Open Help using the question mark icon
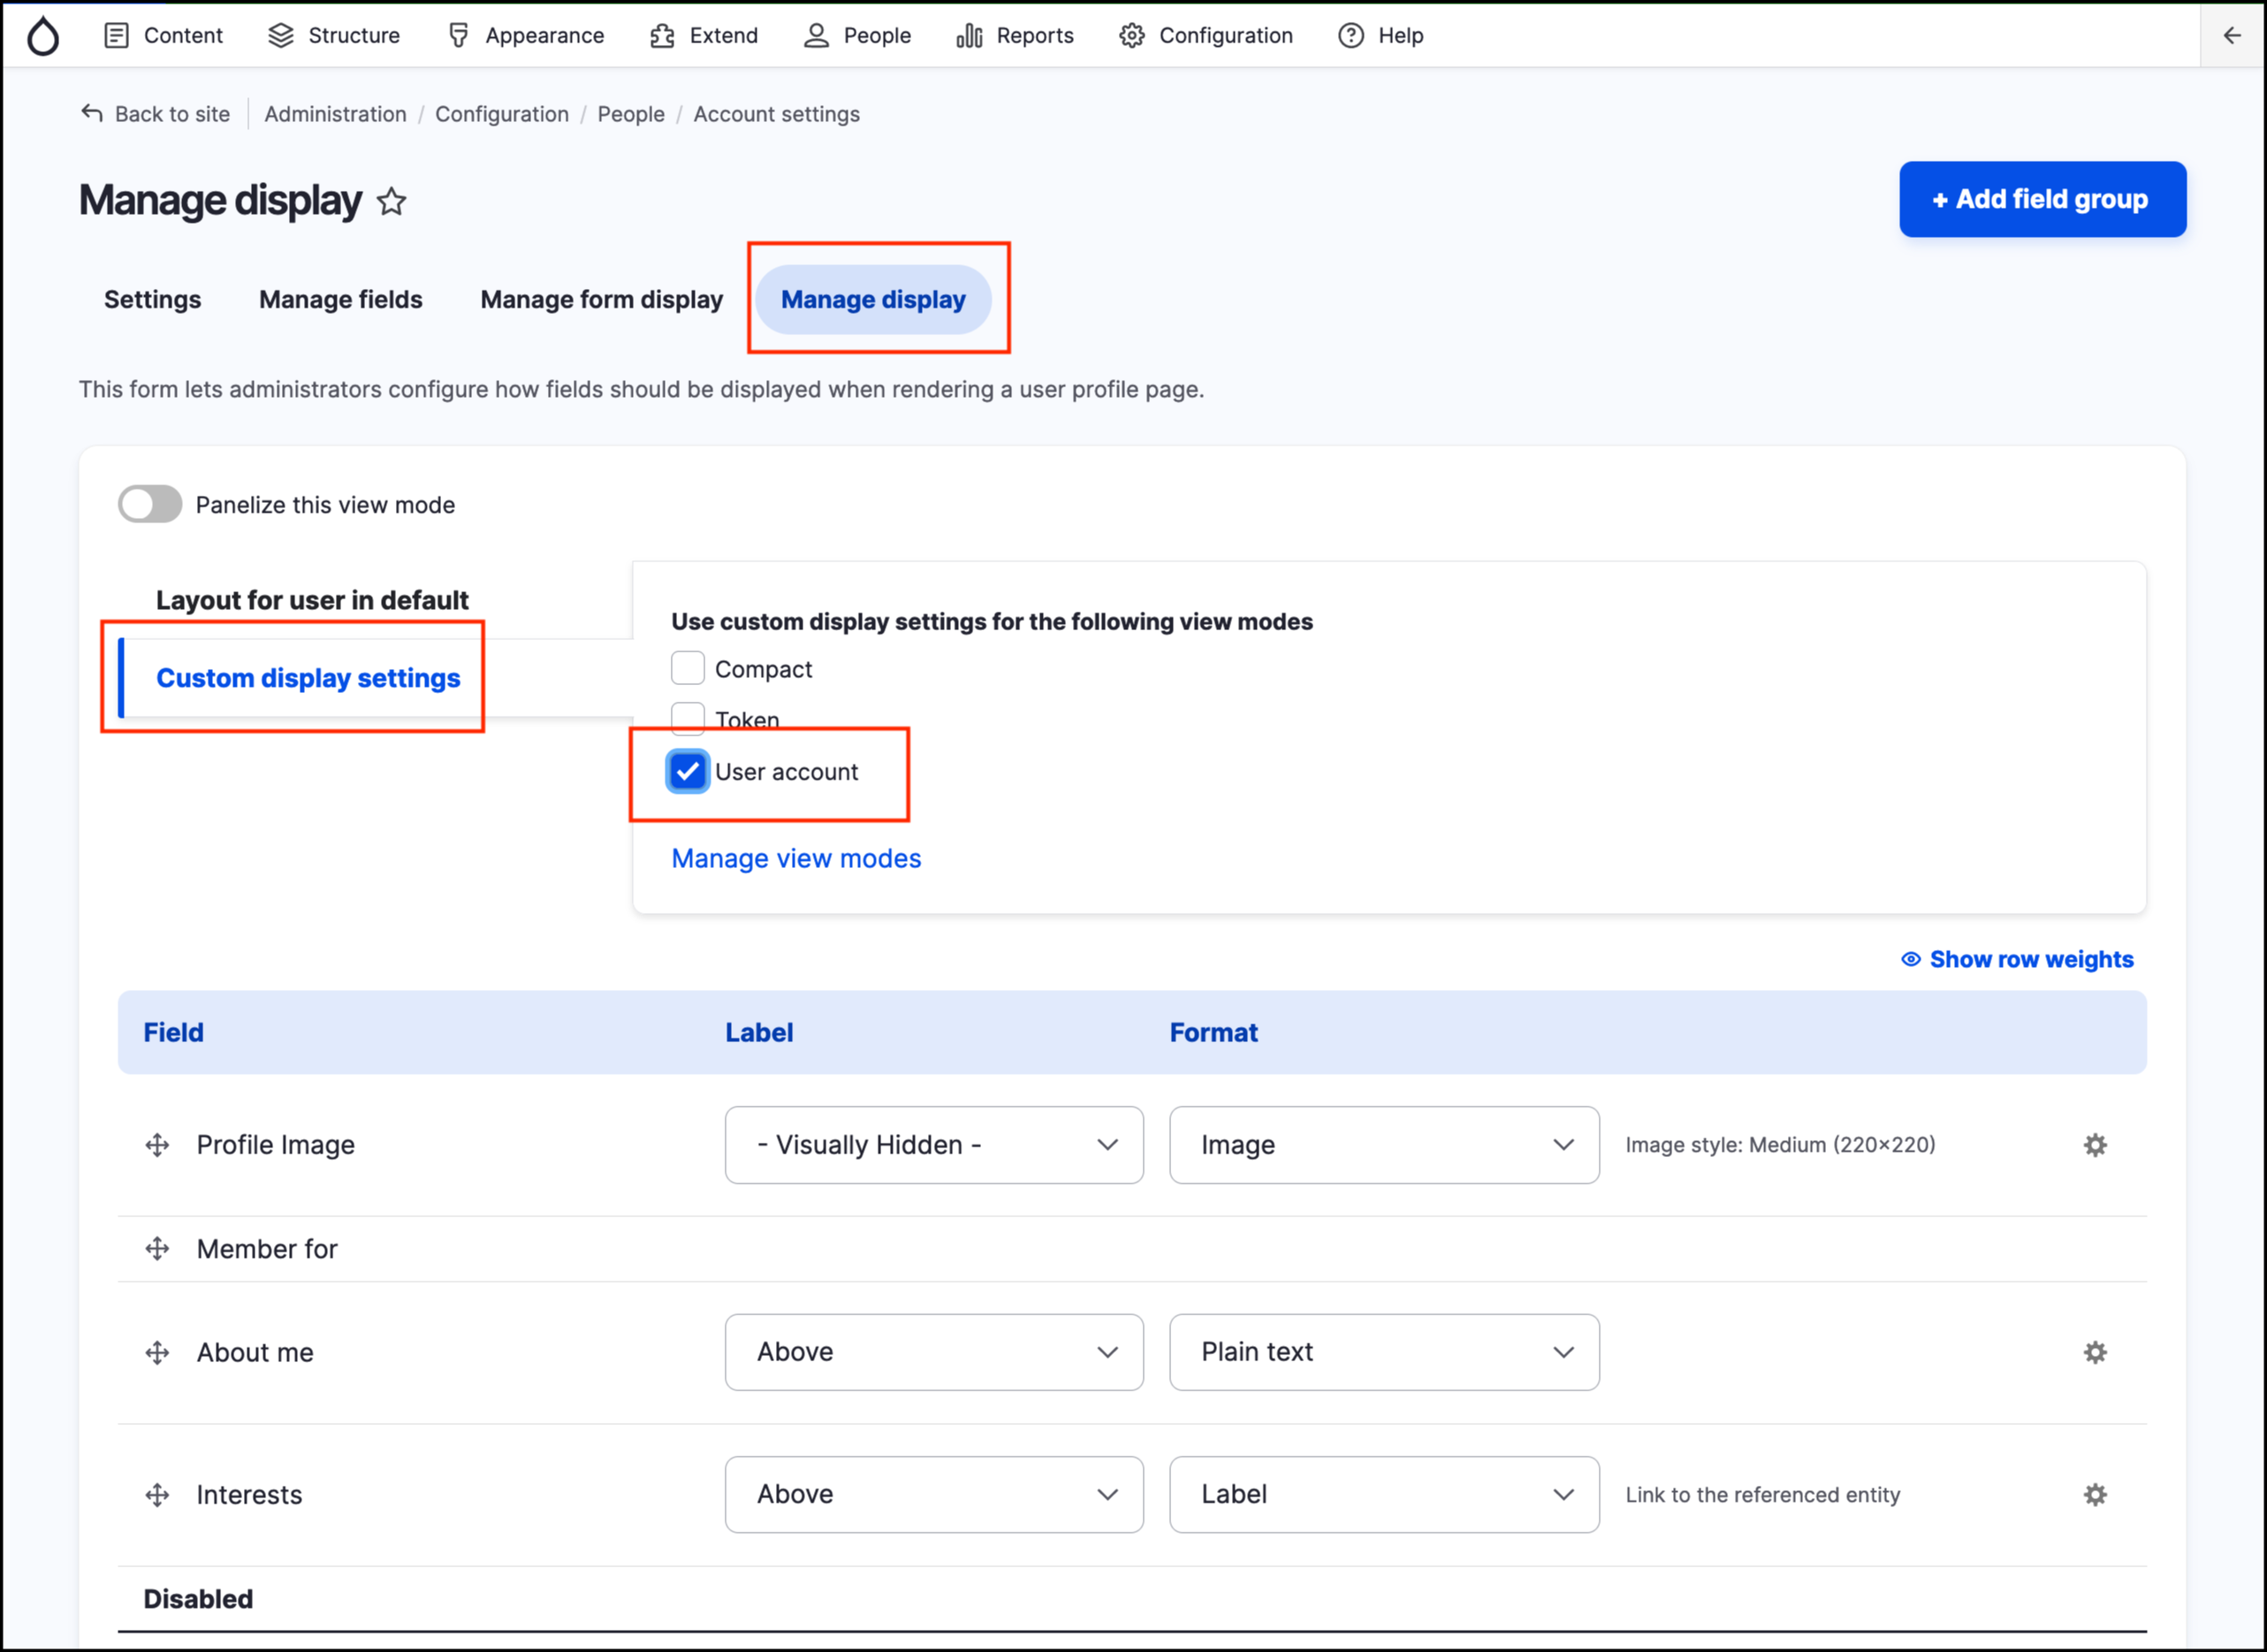 point(1350,35)
